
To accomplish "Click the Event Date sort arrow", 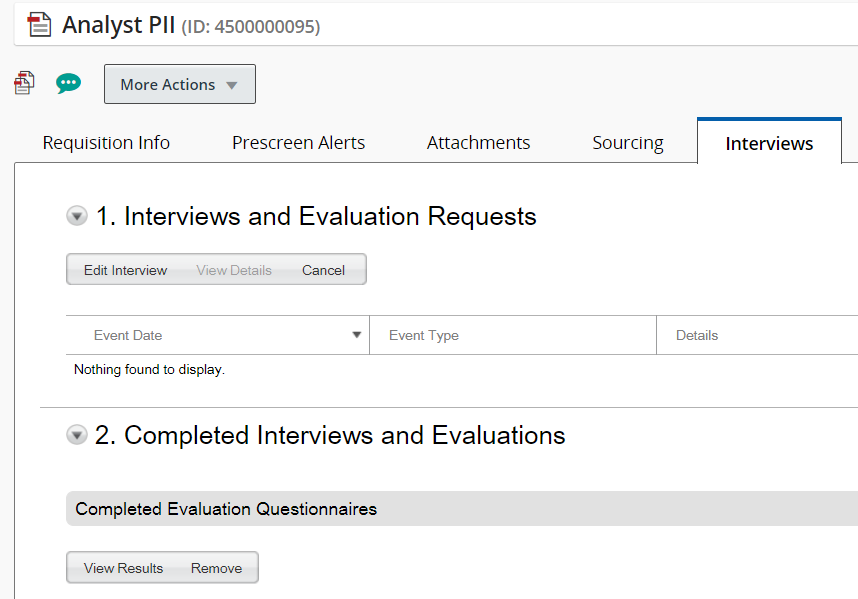I will pyautogui.click(x=356, y=335).
